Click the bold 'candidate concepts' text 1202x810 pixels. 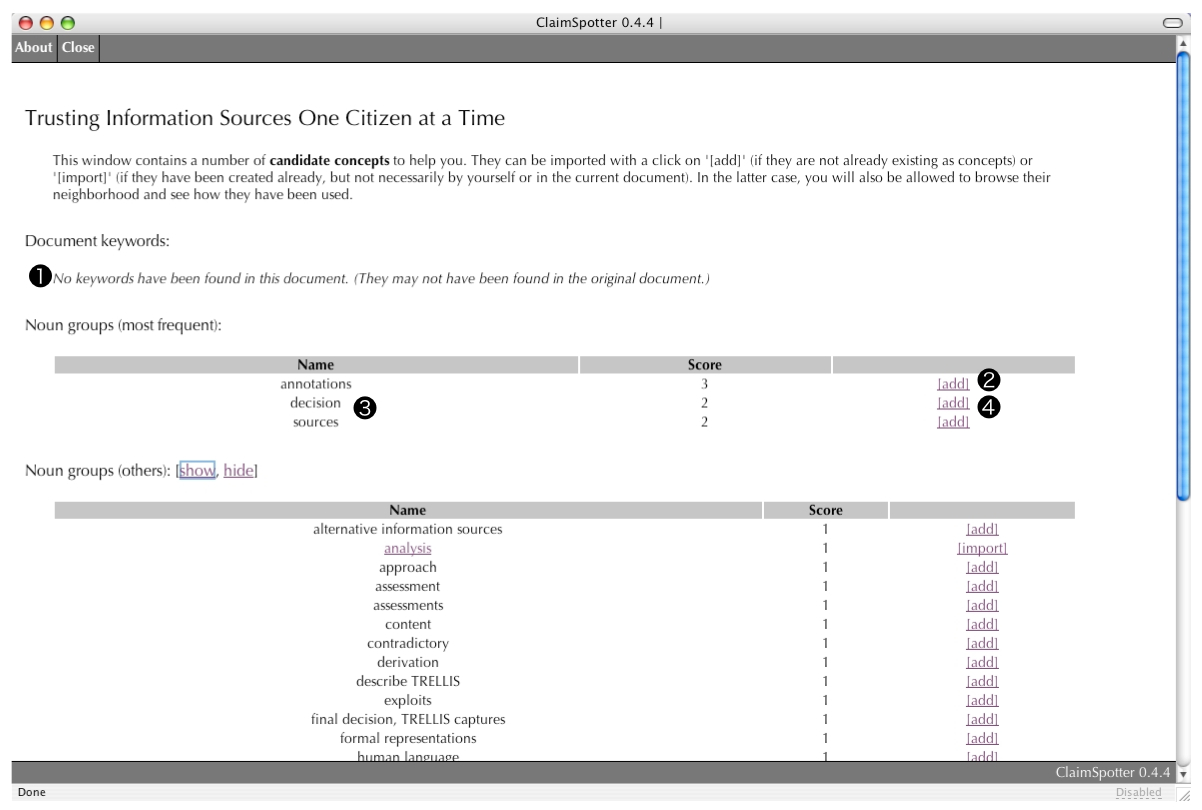[x=329, y=159]
